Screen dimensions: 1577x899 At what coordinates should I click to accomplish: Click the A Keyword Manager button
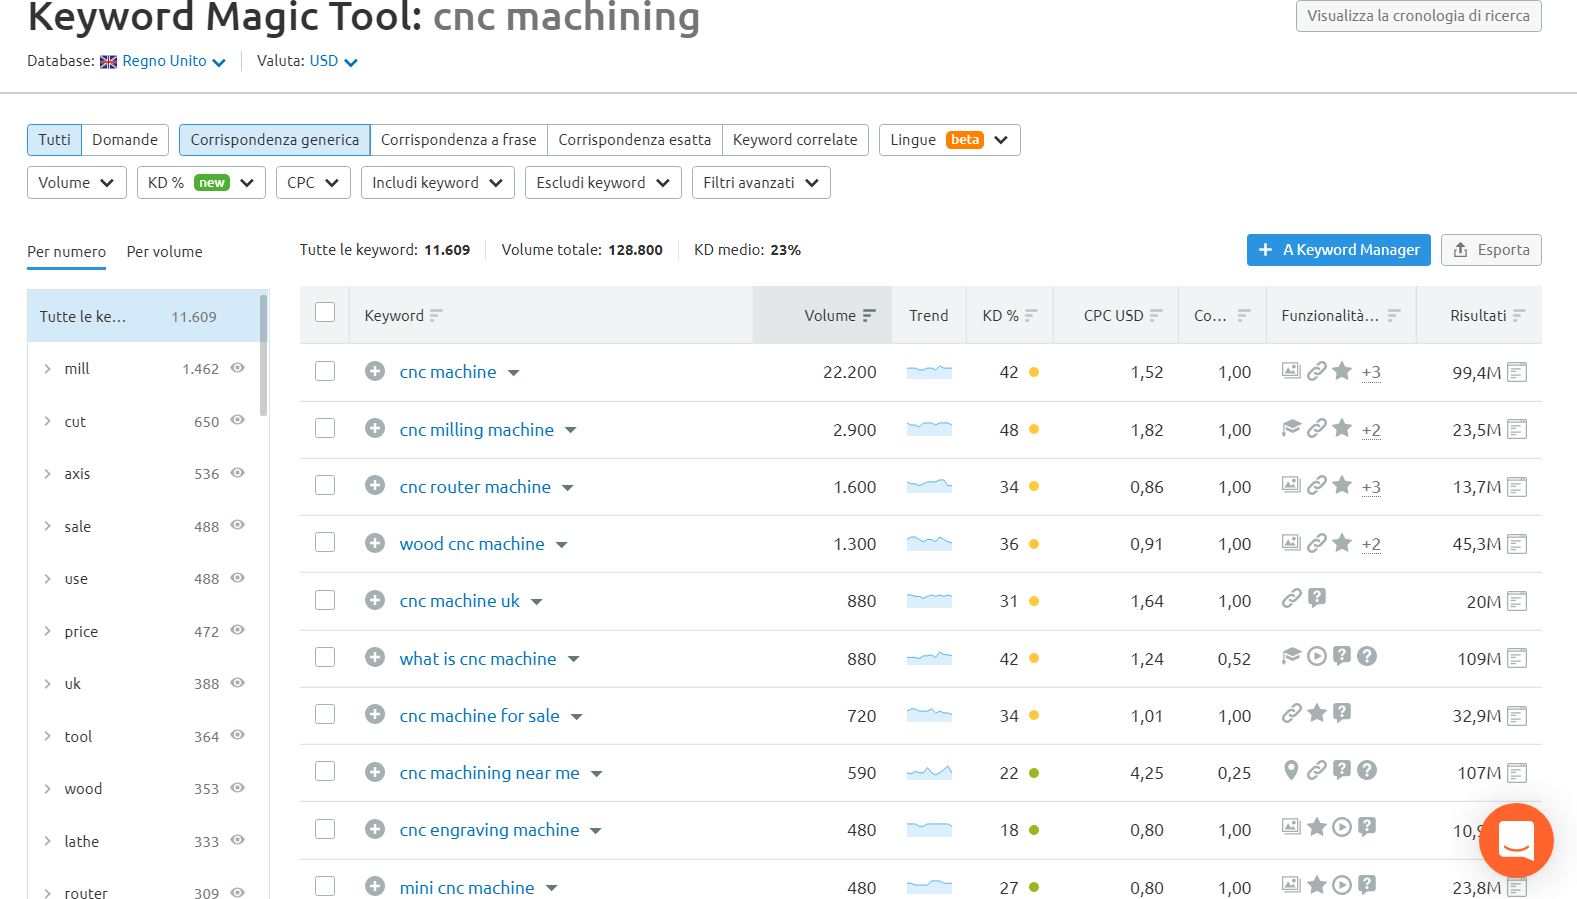[1339, 250]
